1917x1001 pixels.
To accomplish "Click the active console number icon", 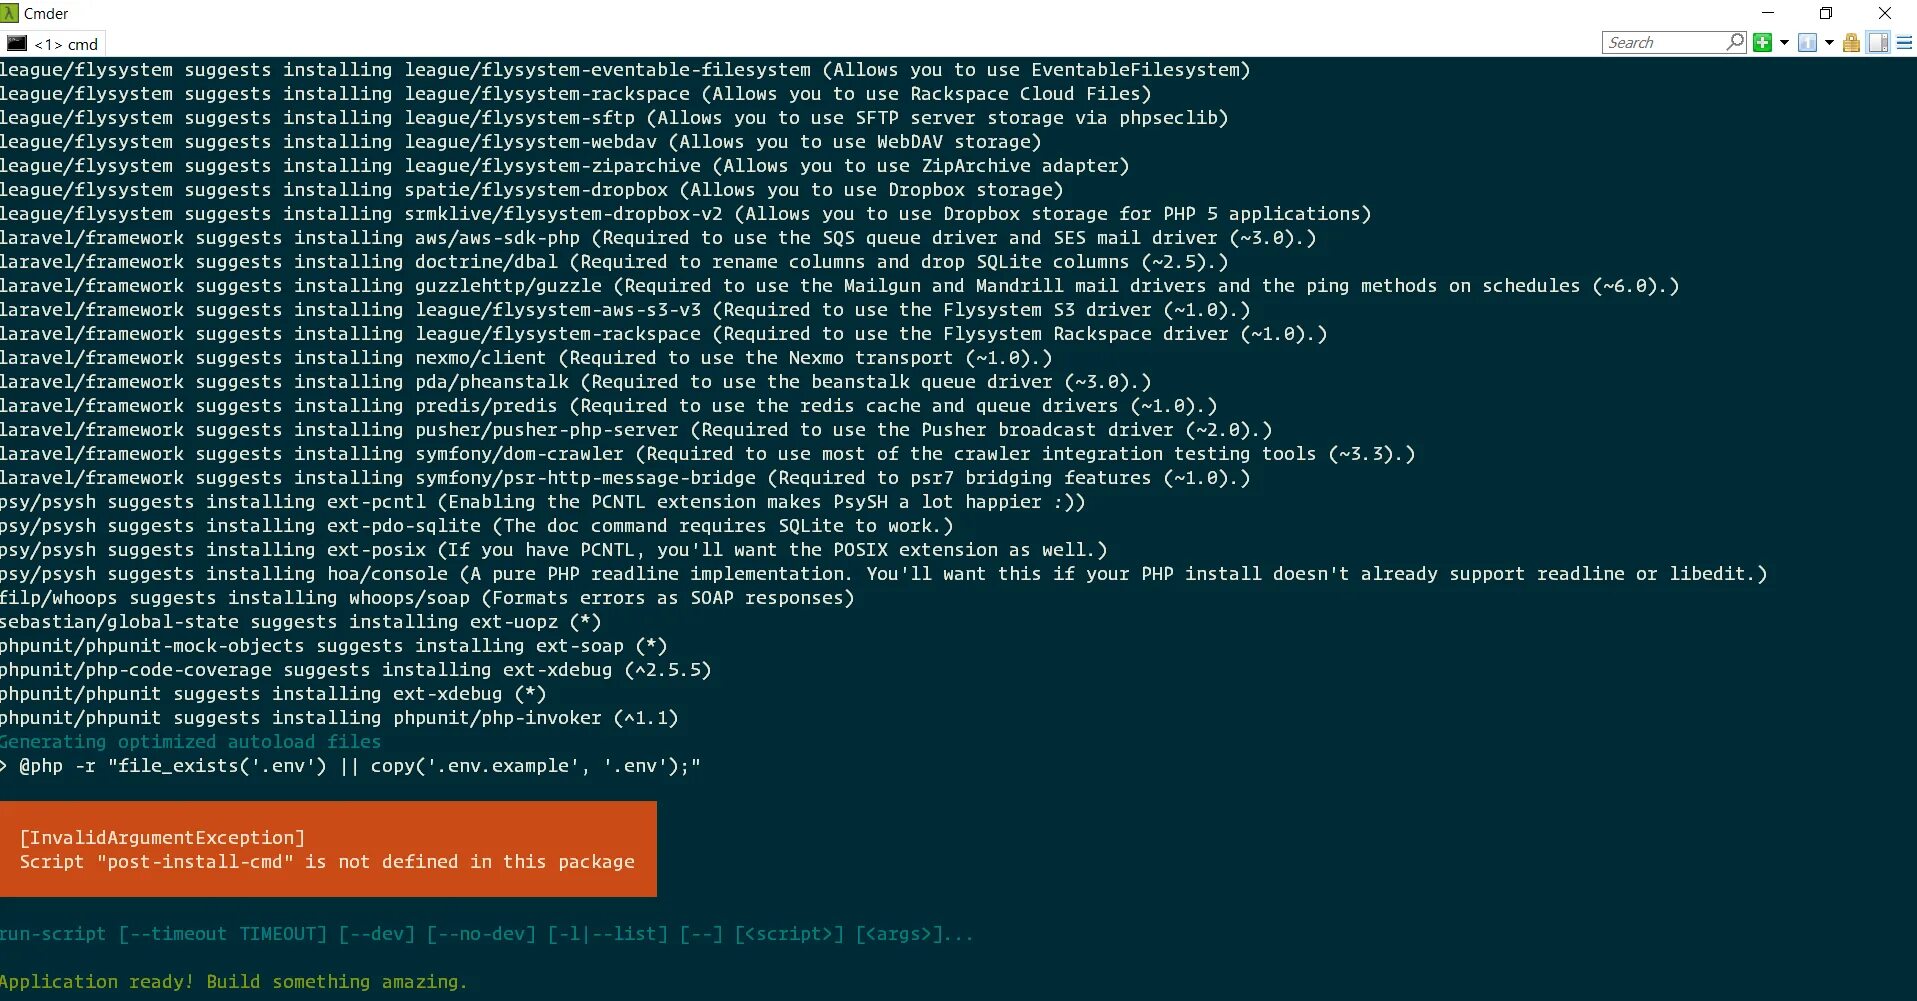I will click(x=1808, y=42).
